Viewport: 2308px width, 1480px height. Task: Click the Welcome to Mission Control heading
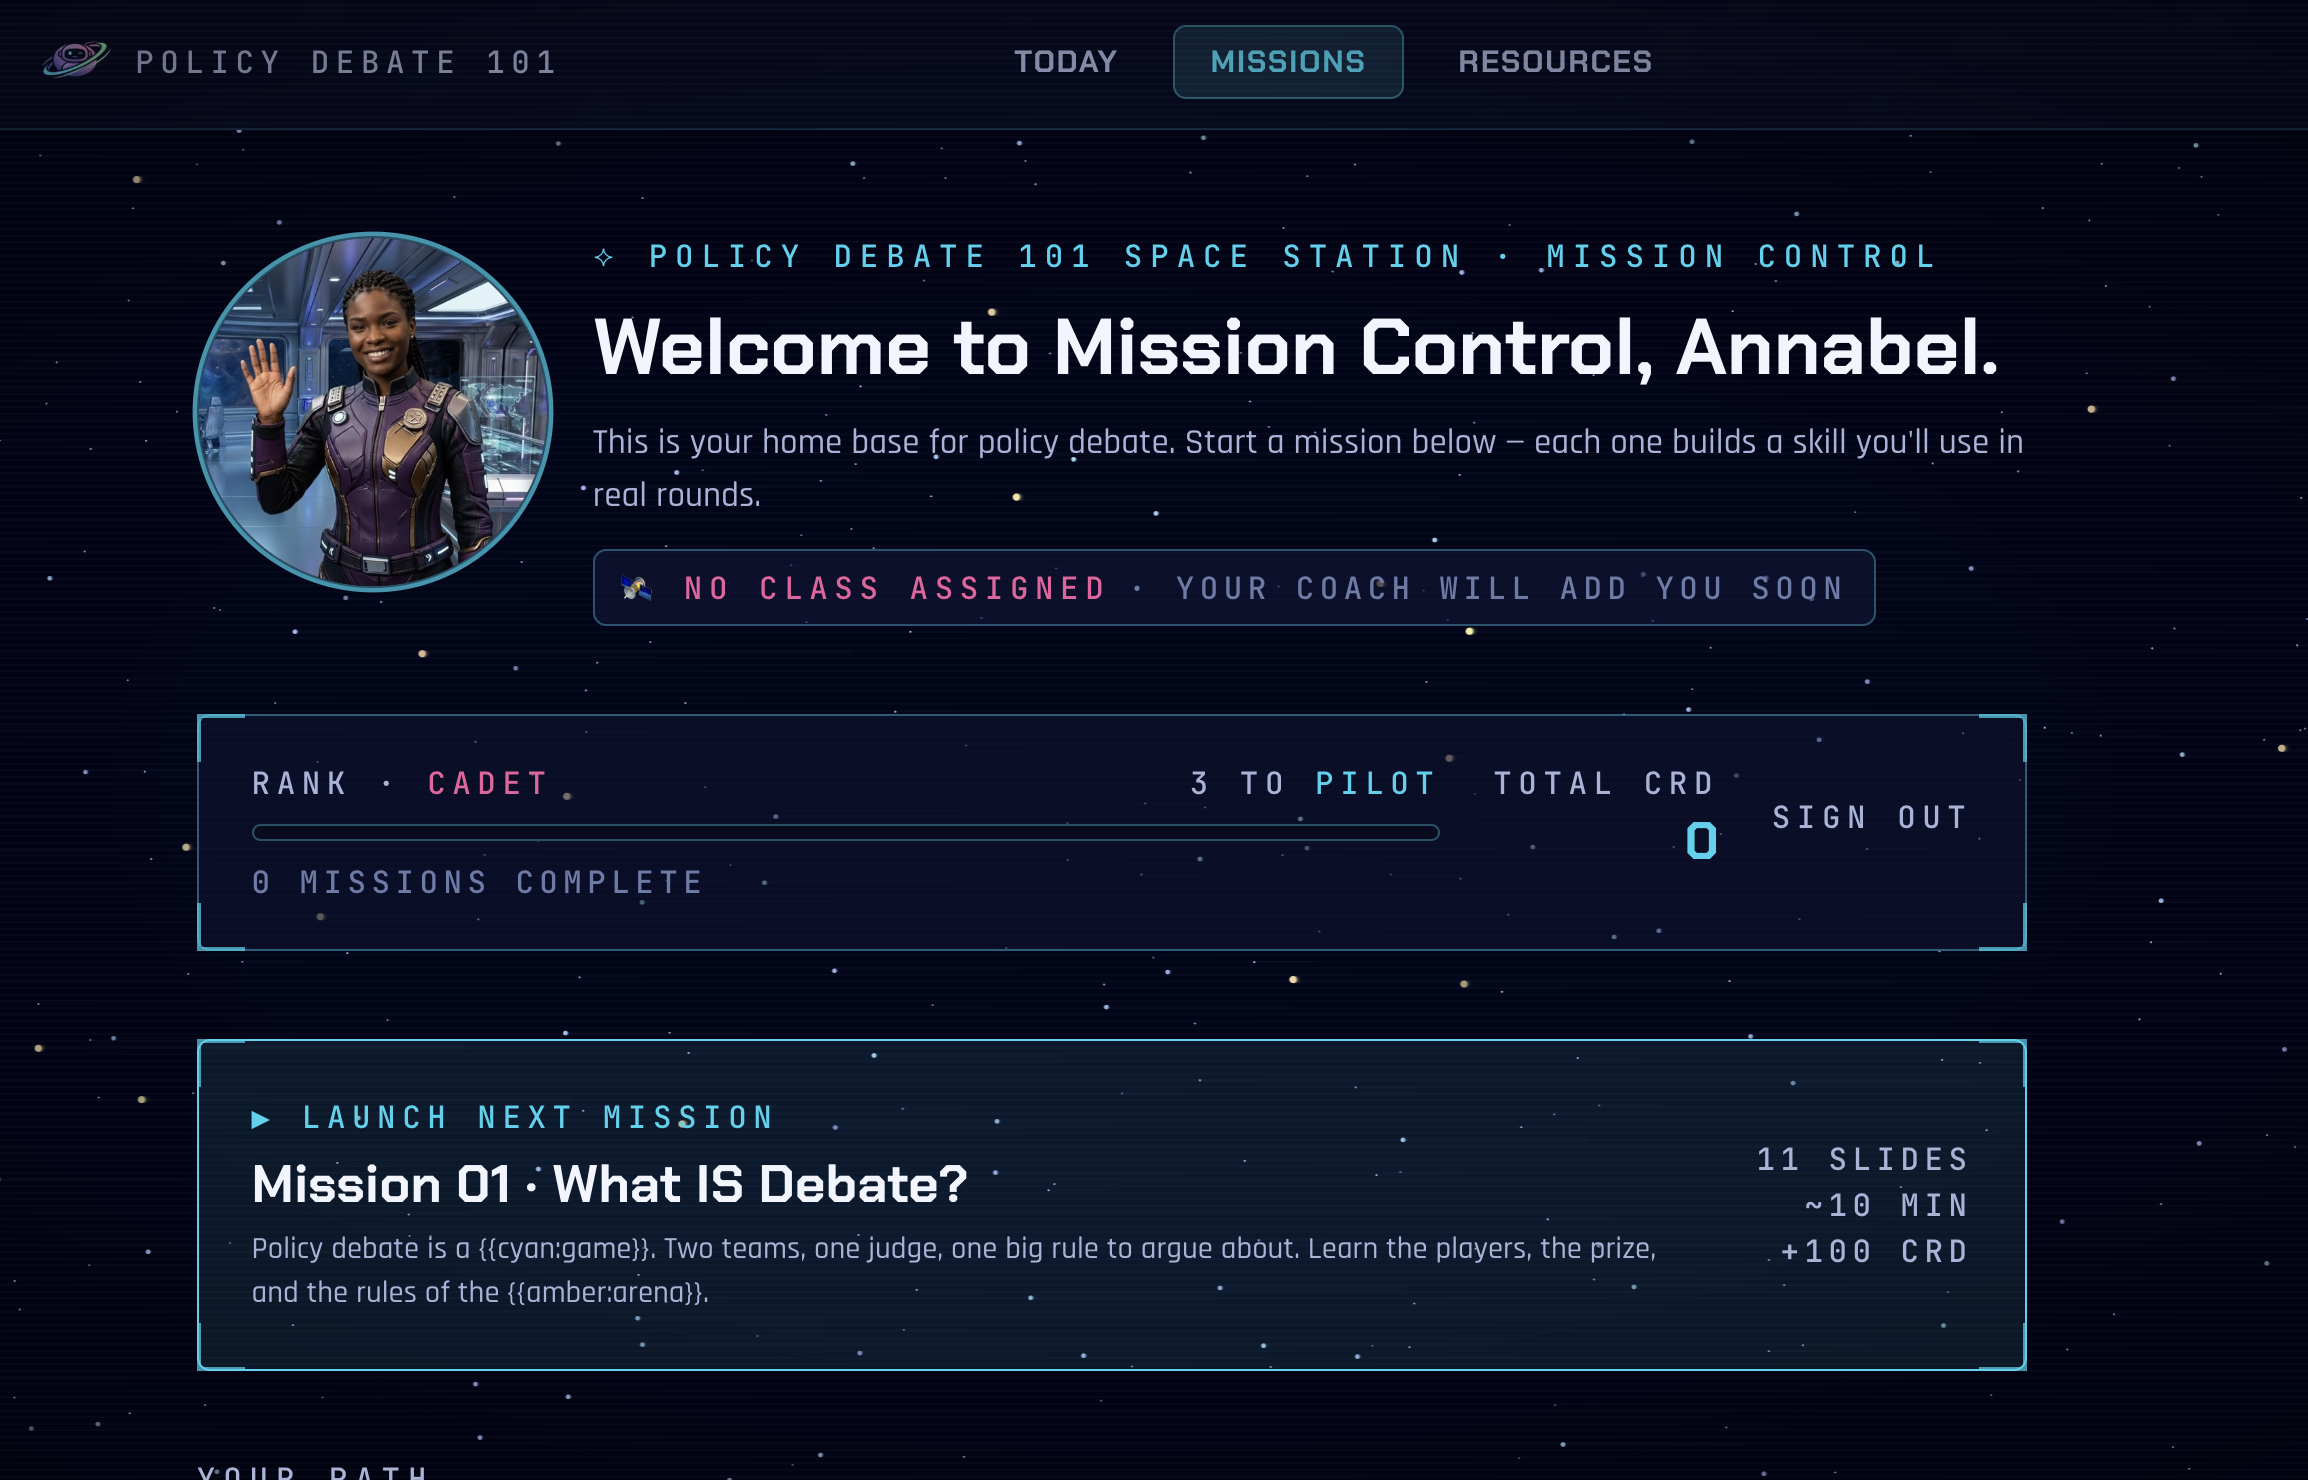coord(1297,347)
